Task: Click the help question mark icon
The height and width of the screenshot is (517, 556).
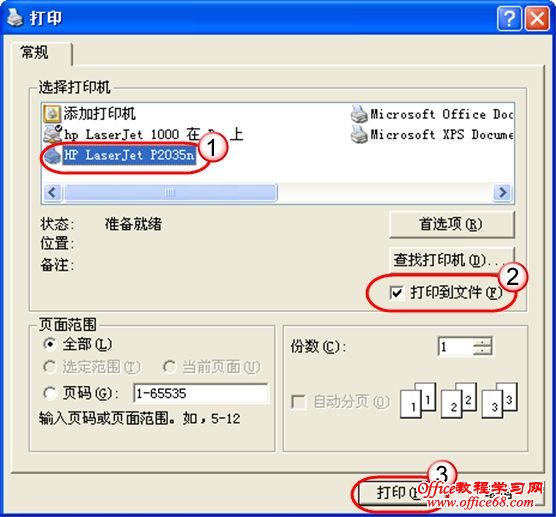Action: click(x=509, y=18)
